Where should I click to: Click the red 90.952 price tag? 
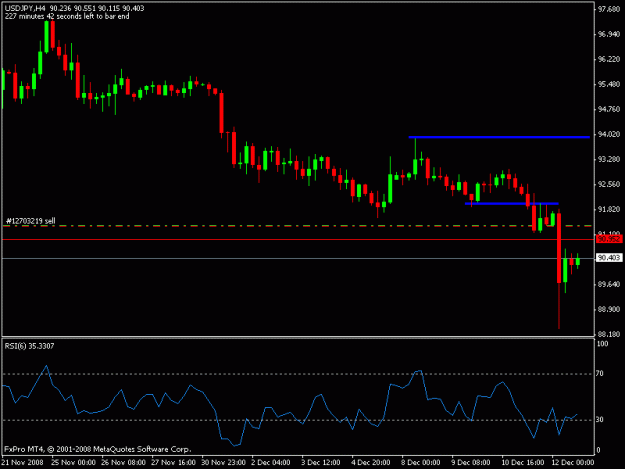[x=609, y=239]
